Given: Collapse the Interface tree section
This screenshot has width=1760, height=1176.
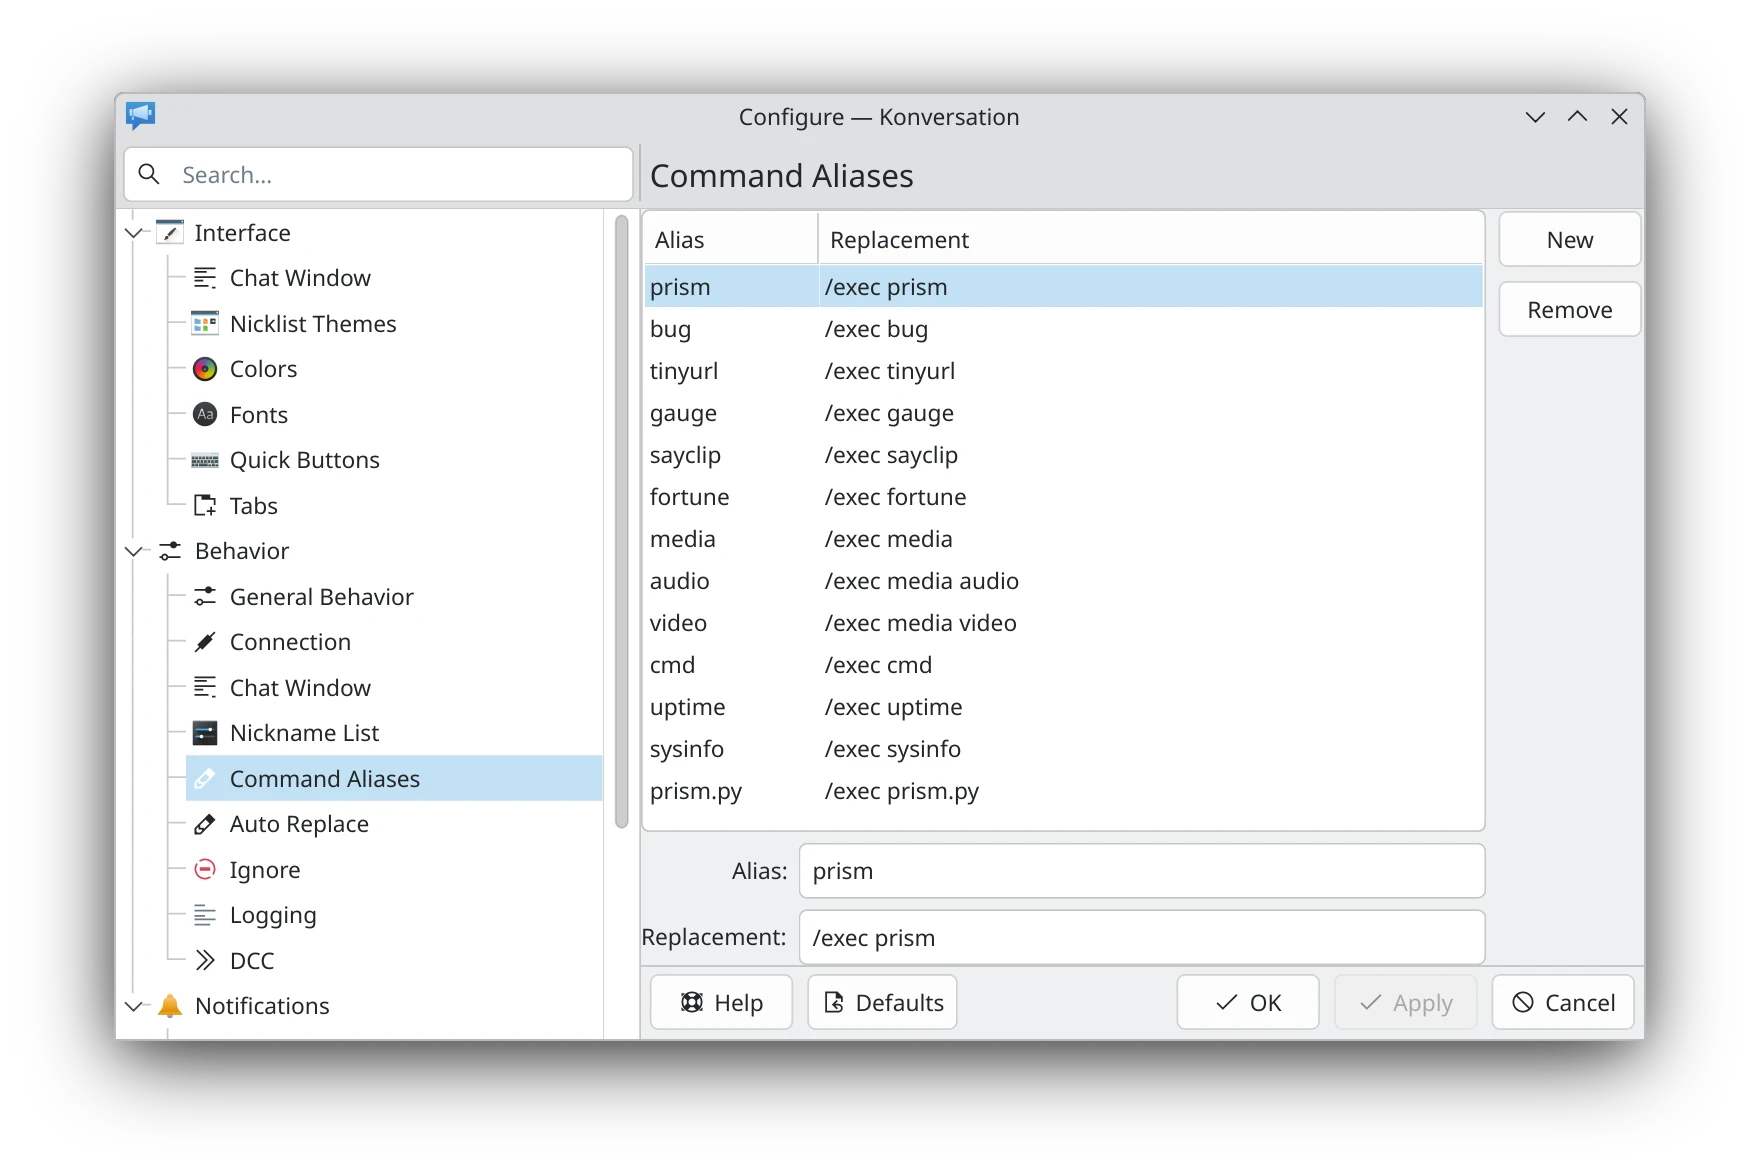Looking at the screenshot, I should tap(134, 233).
